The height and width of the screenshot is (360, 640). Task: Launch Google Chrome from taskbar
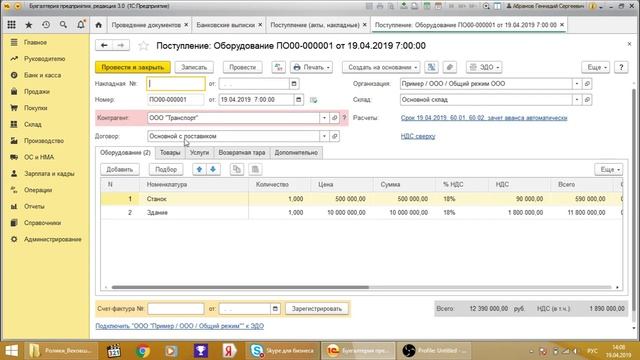coord(143,351)
